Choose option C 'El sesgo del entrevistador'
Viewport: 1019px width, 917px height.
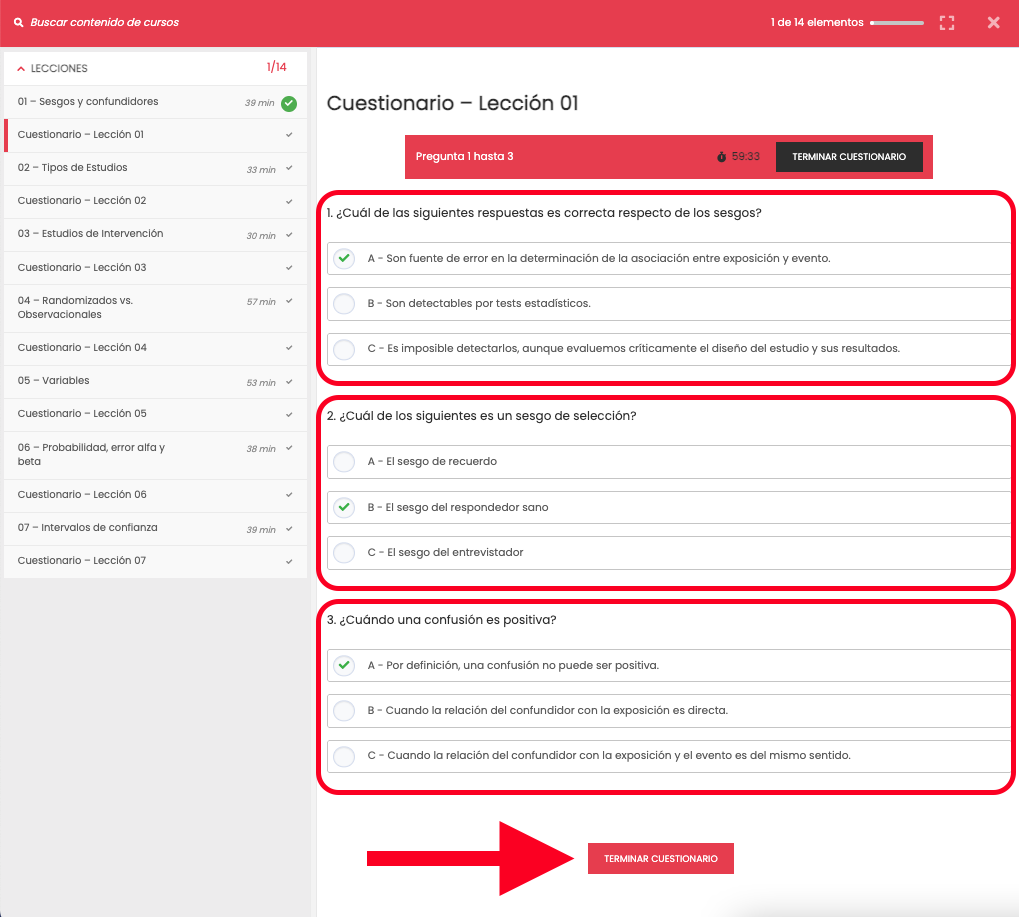(x=344, y=552)
